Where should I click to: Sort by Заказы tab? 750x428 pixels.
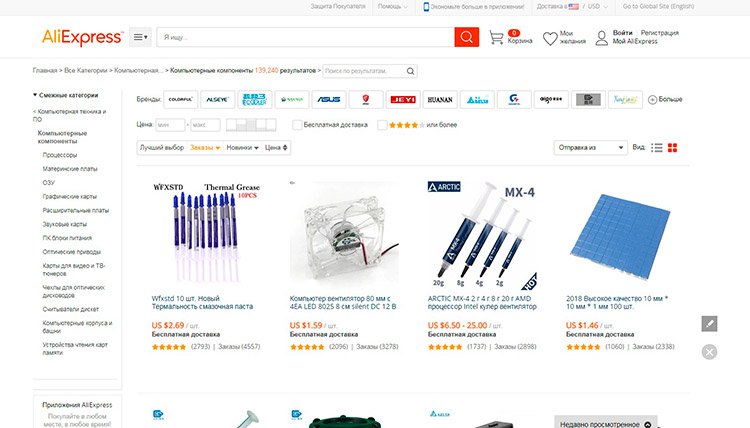205,148
